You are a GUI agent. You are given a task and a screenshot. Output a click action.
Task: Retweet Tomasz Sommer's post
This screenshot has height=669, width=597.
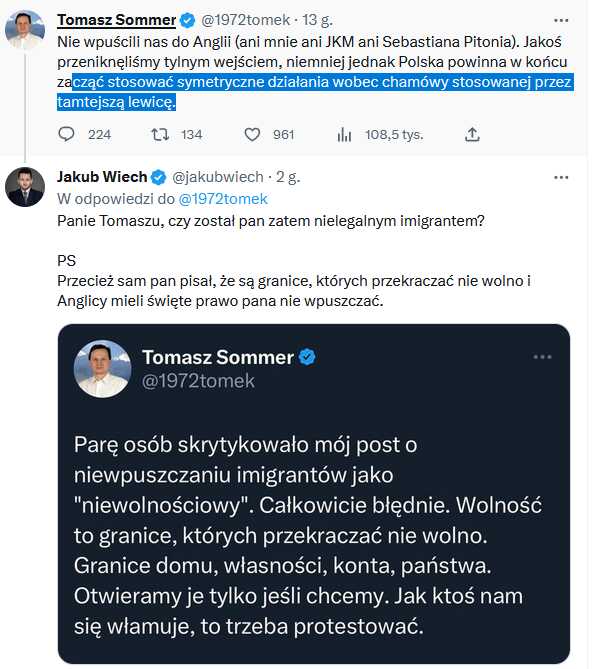point(160,134)
